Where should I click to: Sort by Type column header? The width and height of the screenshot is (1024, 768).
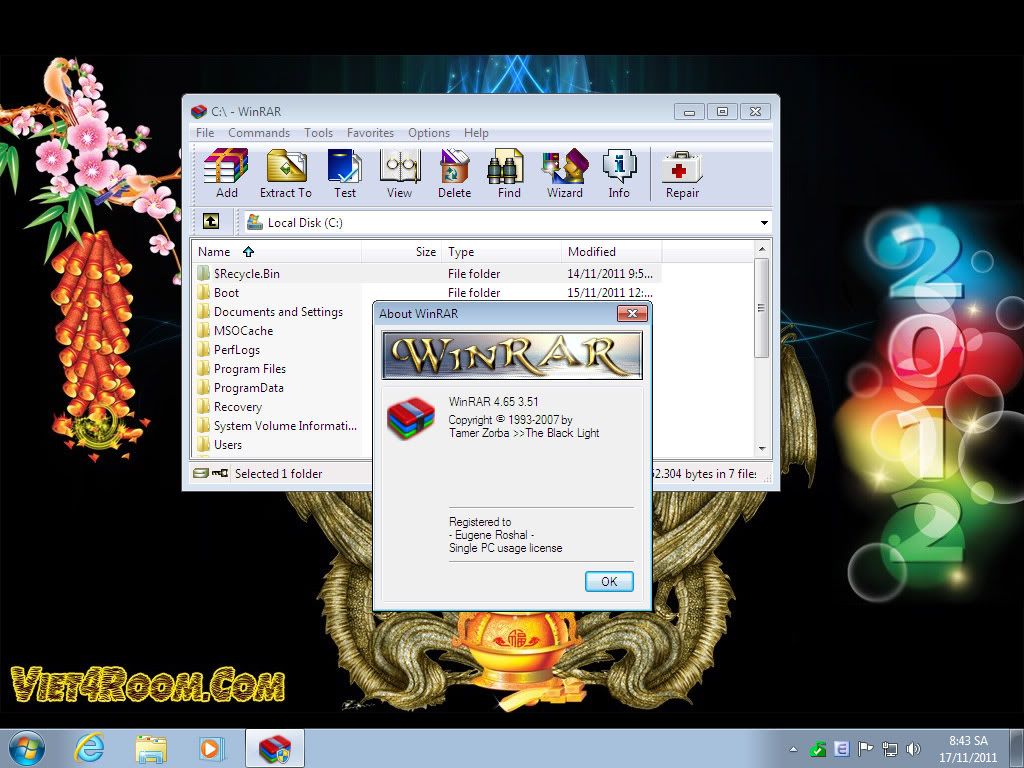pyautogui.click(x=502, y=251)
